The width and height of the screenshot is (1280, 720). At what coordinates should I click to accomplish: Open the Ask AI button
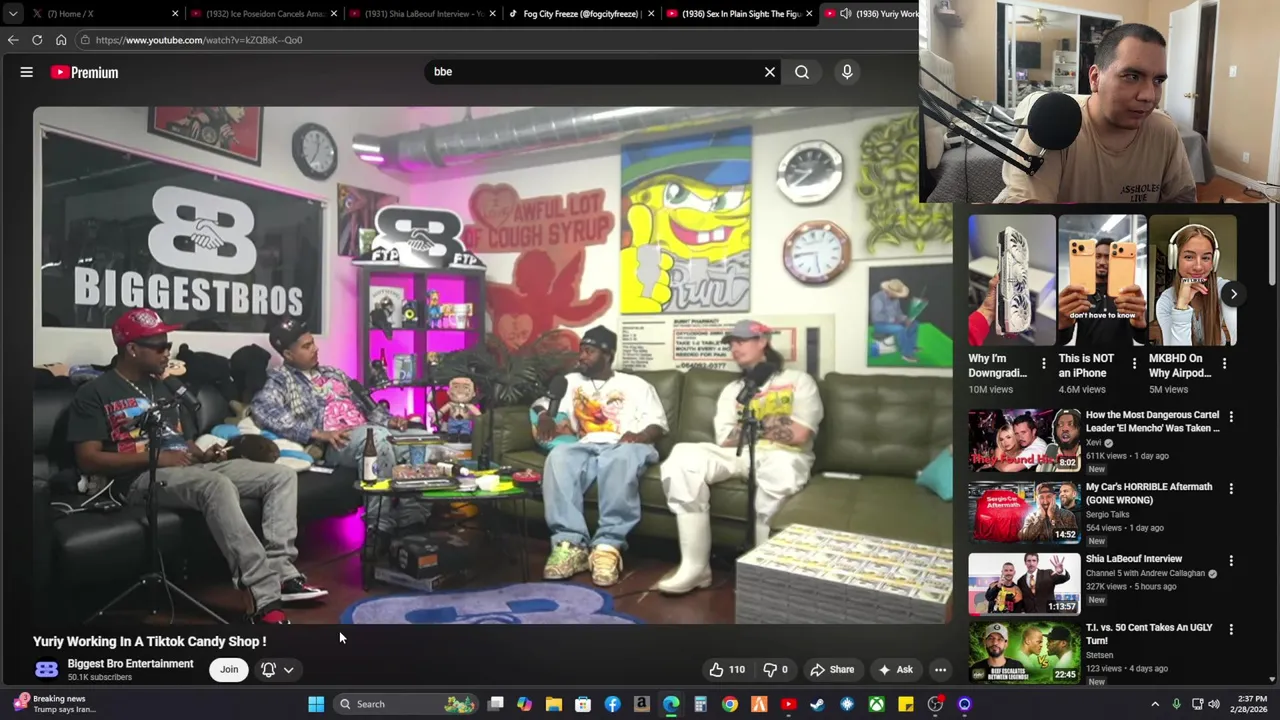[x=895, y=670]
